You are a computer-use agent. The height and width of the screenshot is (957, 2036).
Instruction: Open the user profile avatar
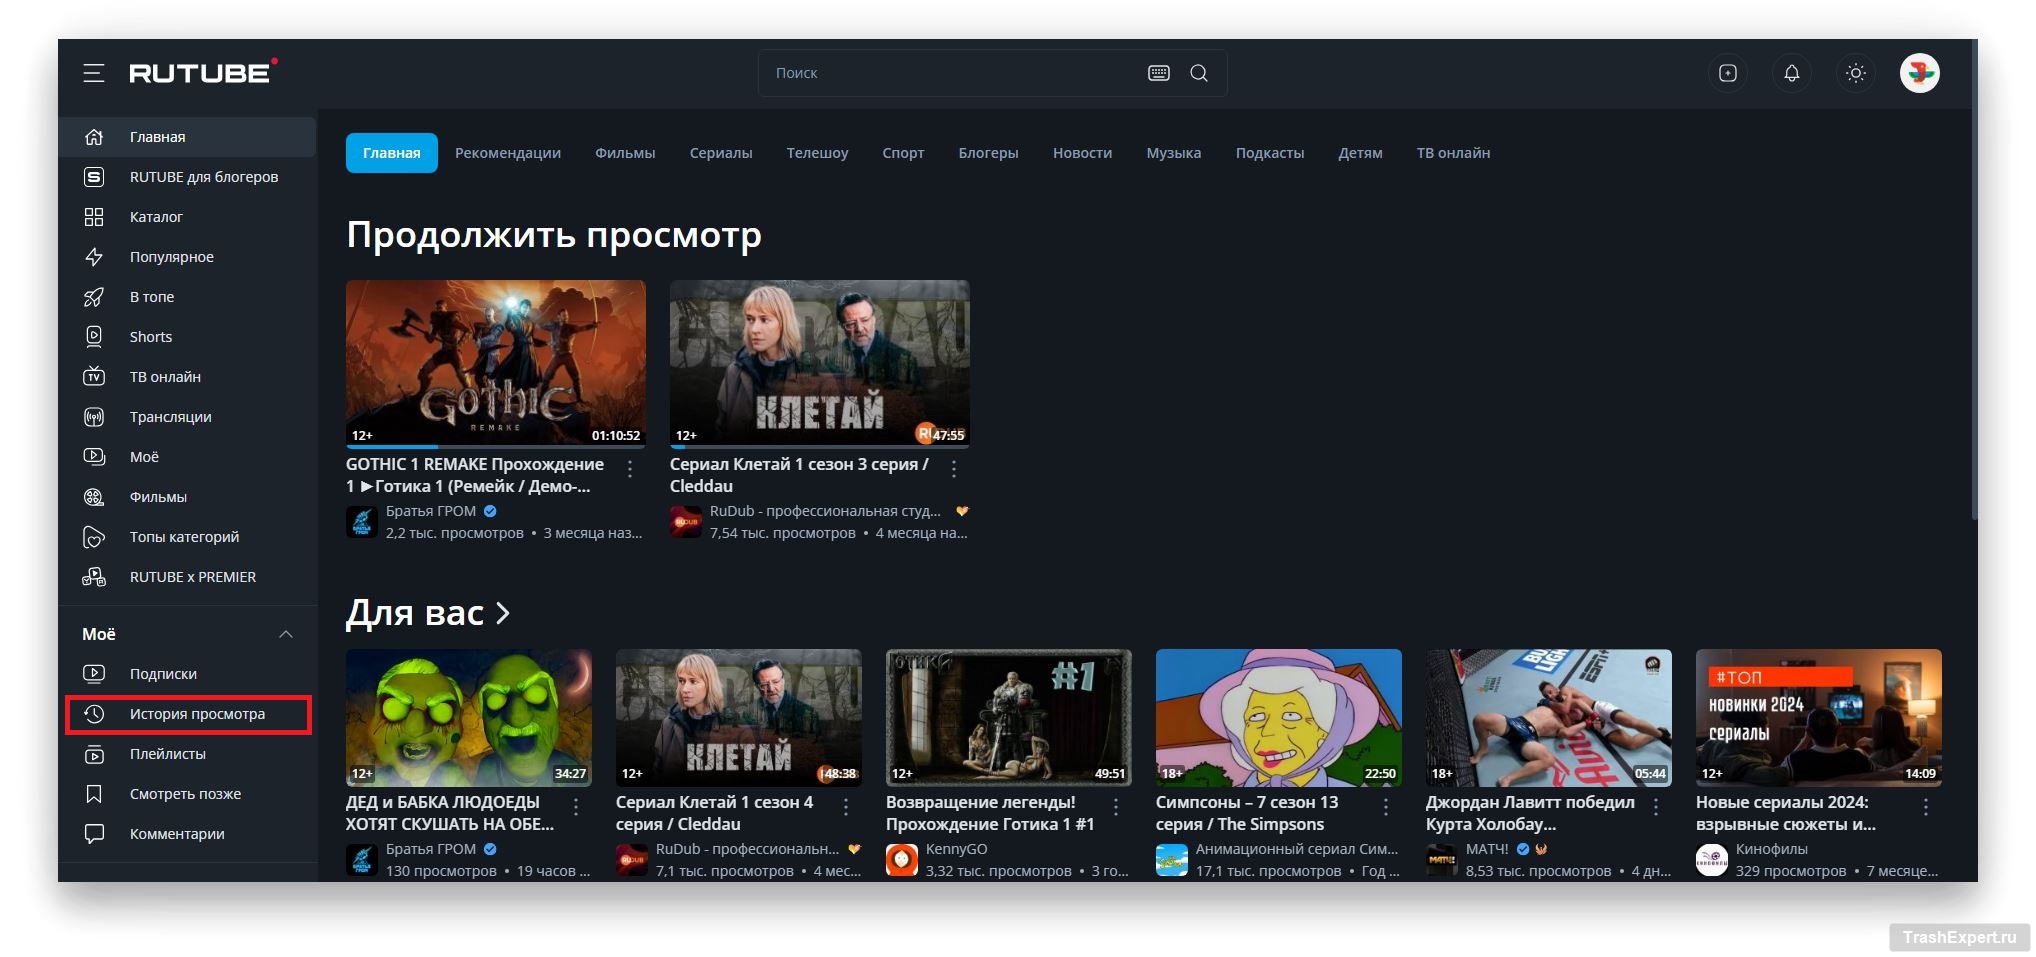(x=1918, y=73)
